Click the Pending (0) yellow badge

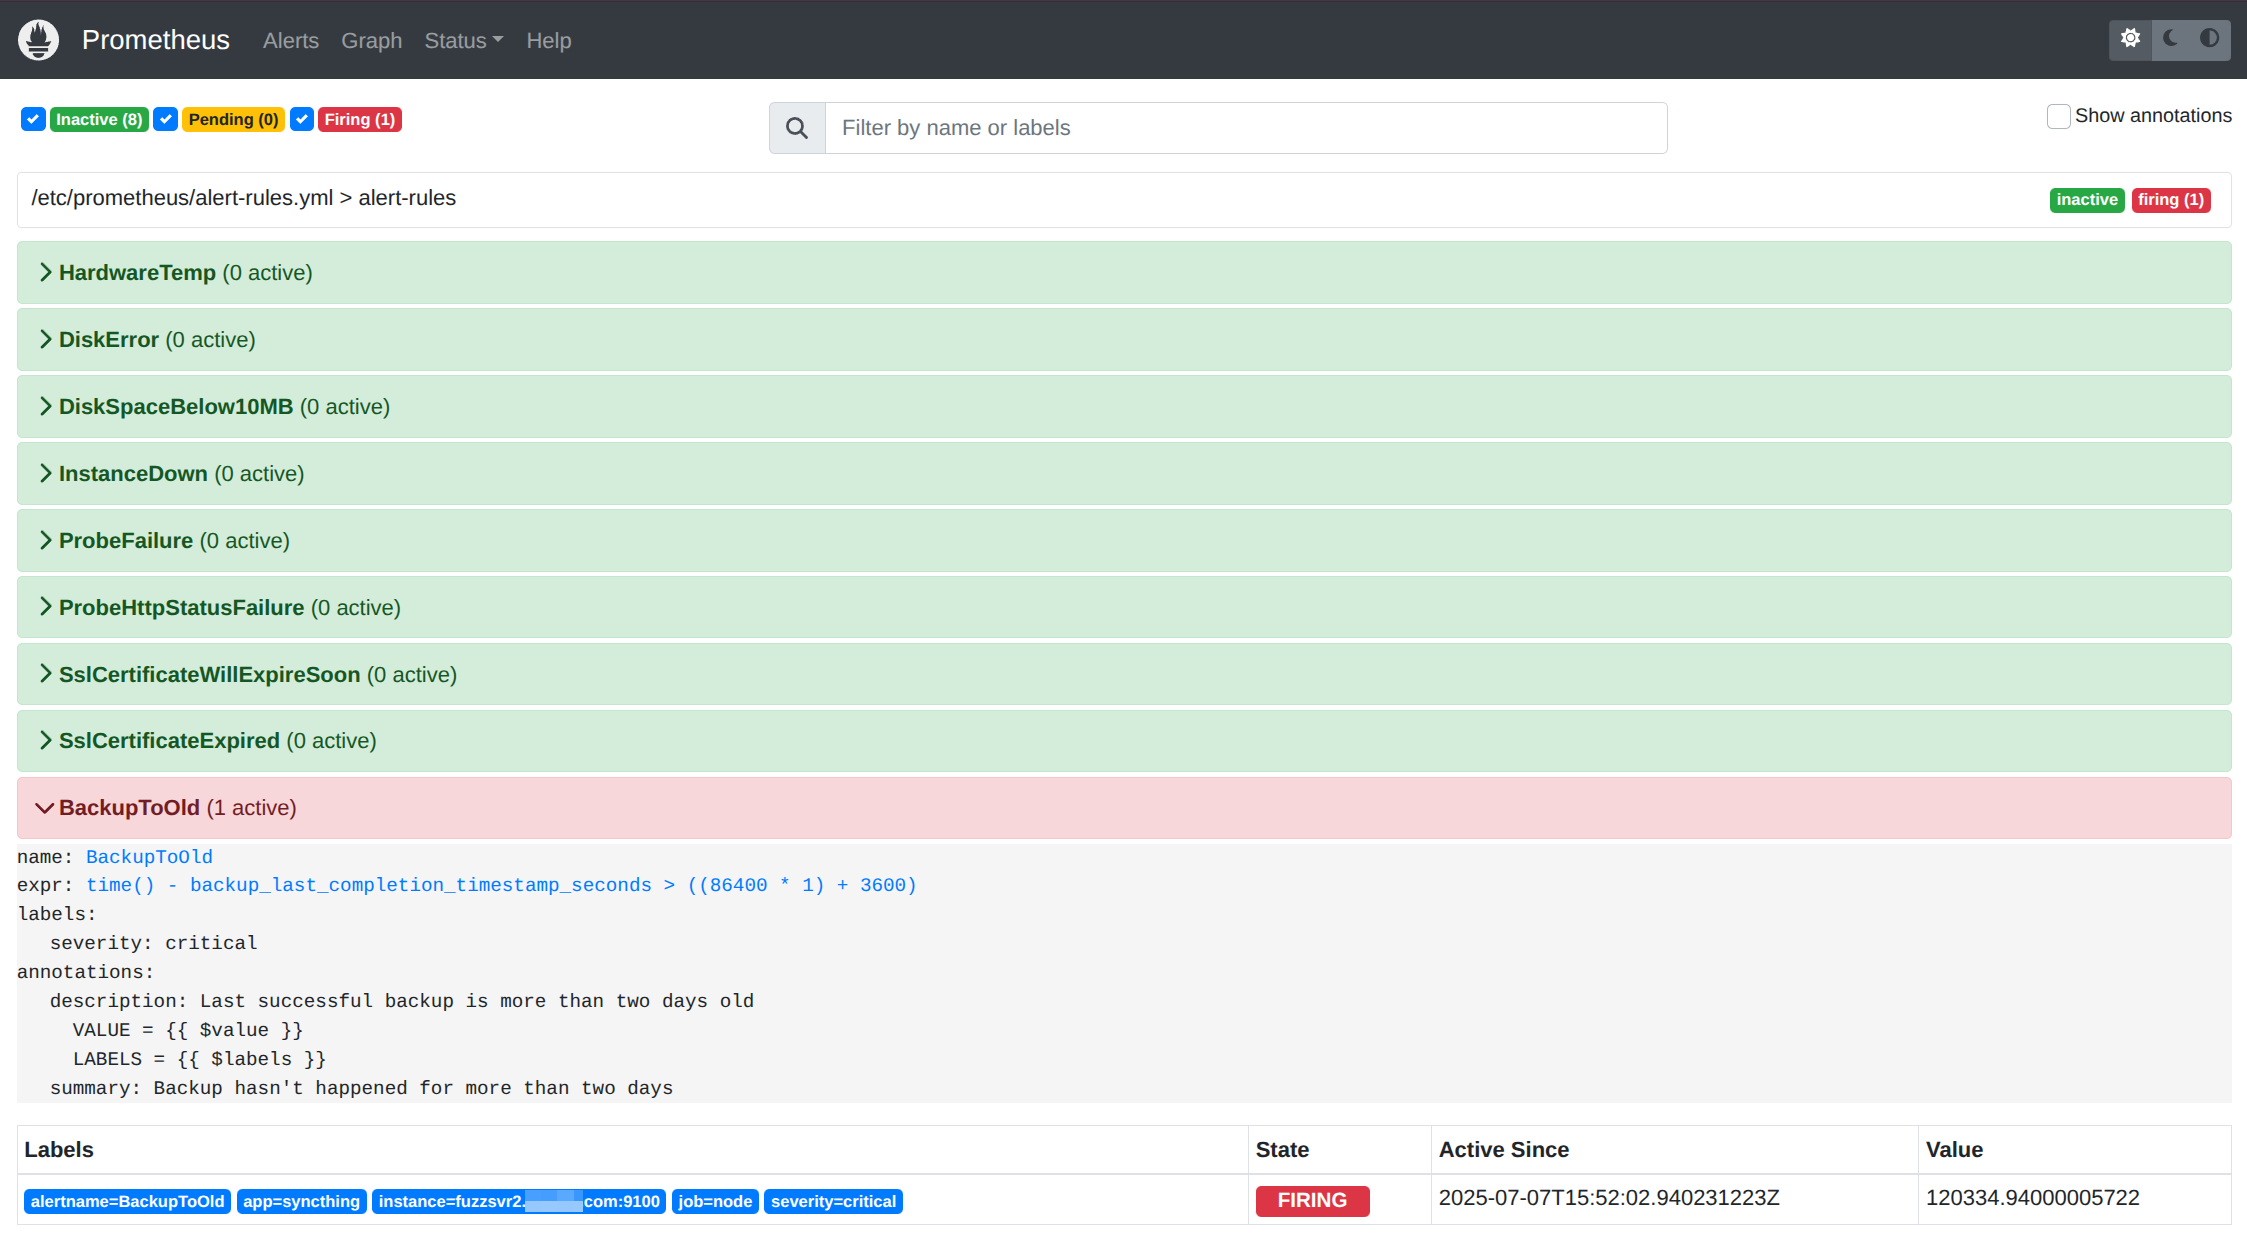click(x=234, y=119)
